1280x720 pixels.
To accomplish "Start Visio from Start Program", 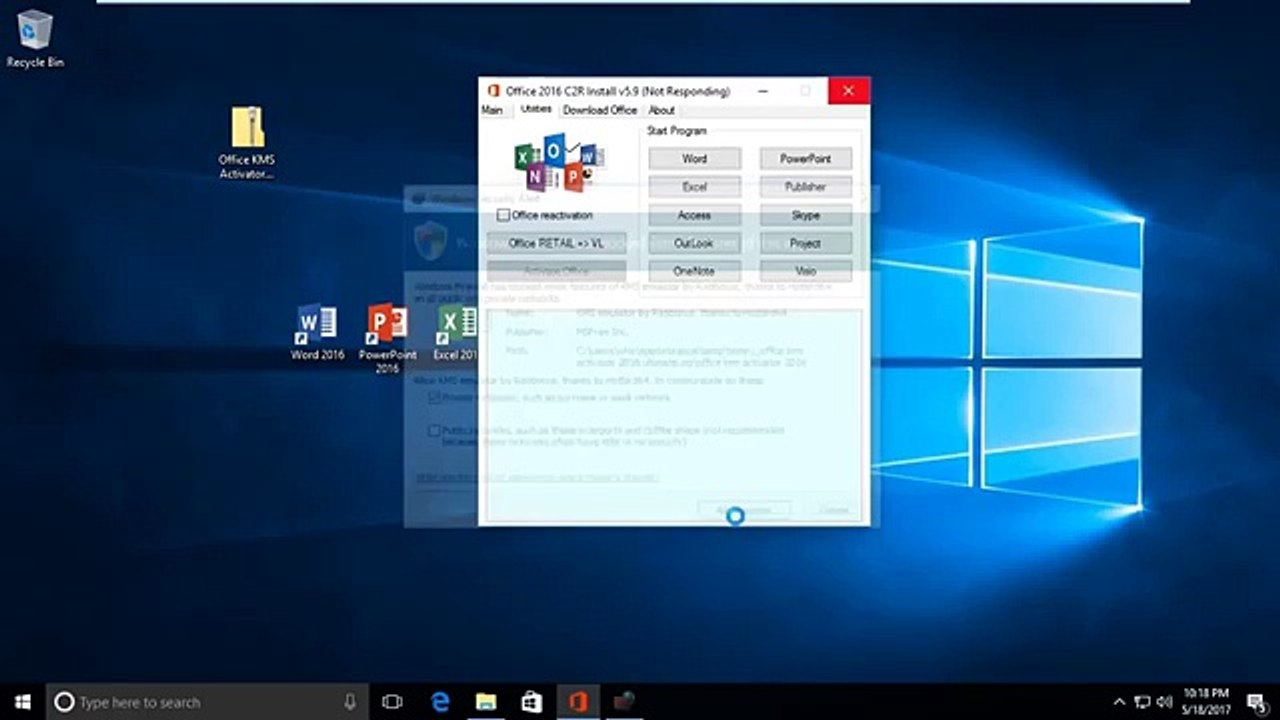I will 806,271.
